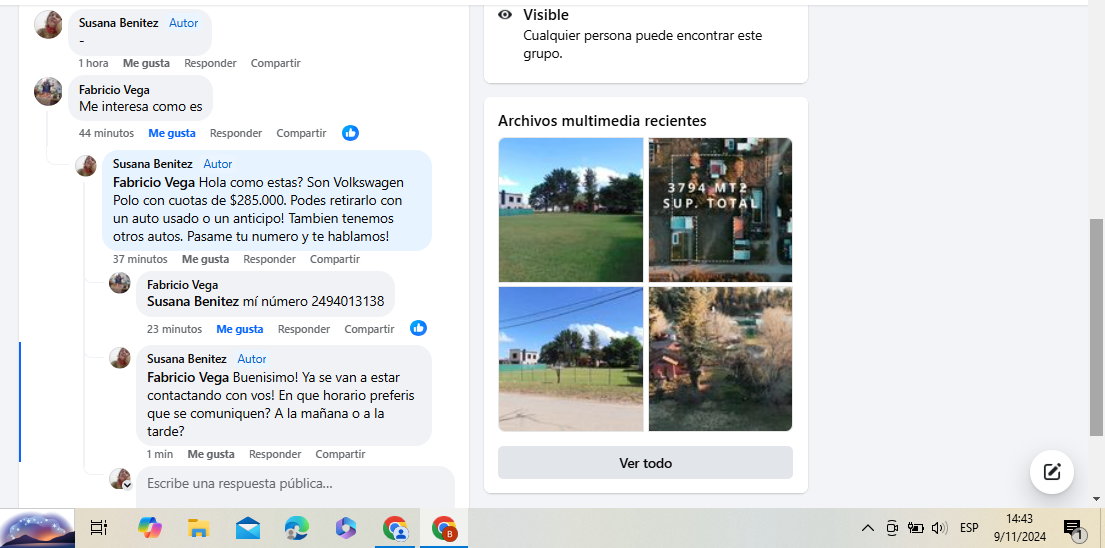Expand hidden system tray icons chevron

pyautogui.click(x=867, y=528)
